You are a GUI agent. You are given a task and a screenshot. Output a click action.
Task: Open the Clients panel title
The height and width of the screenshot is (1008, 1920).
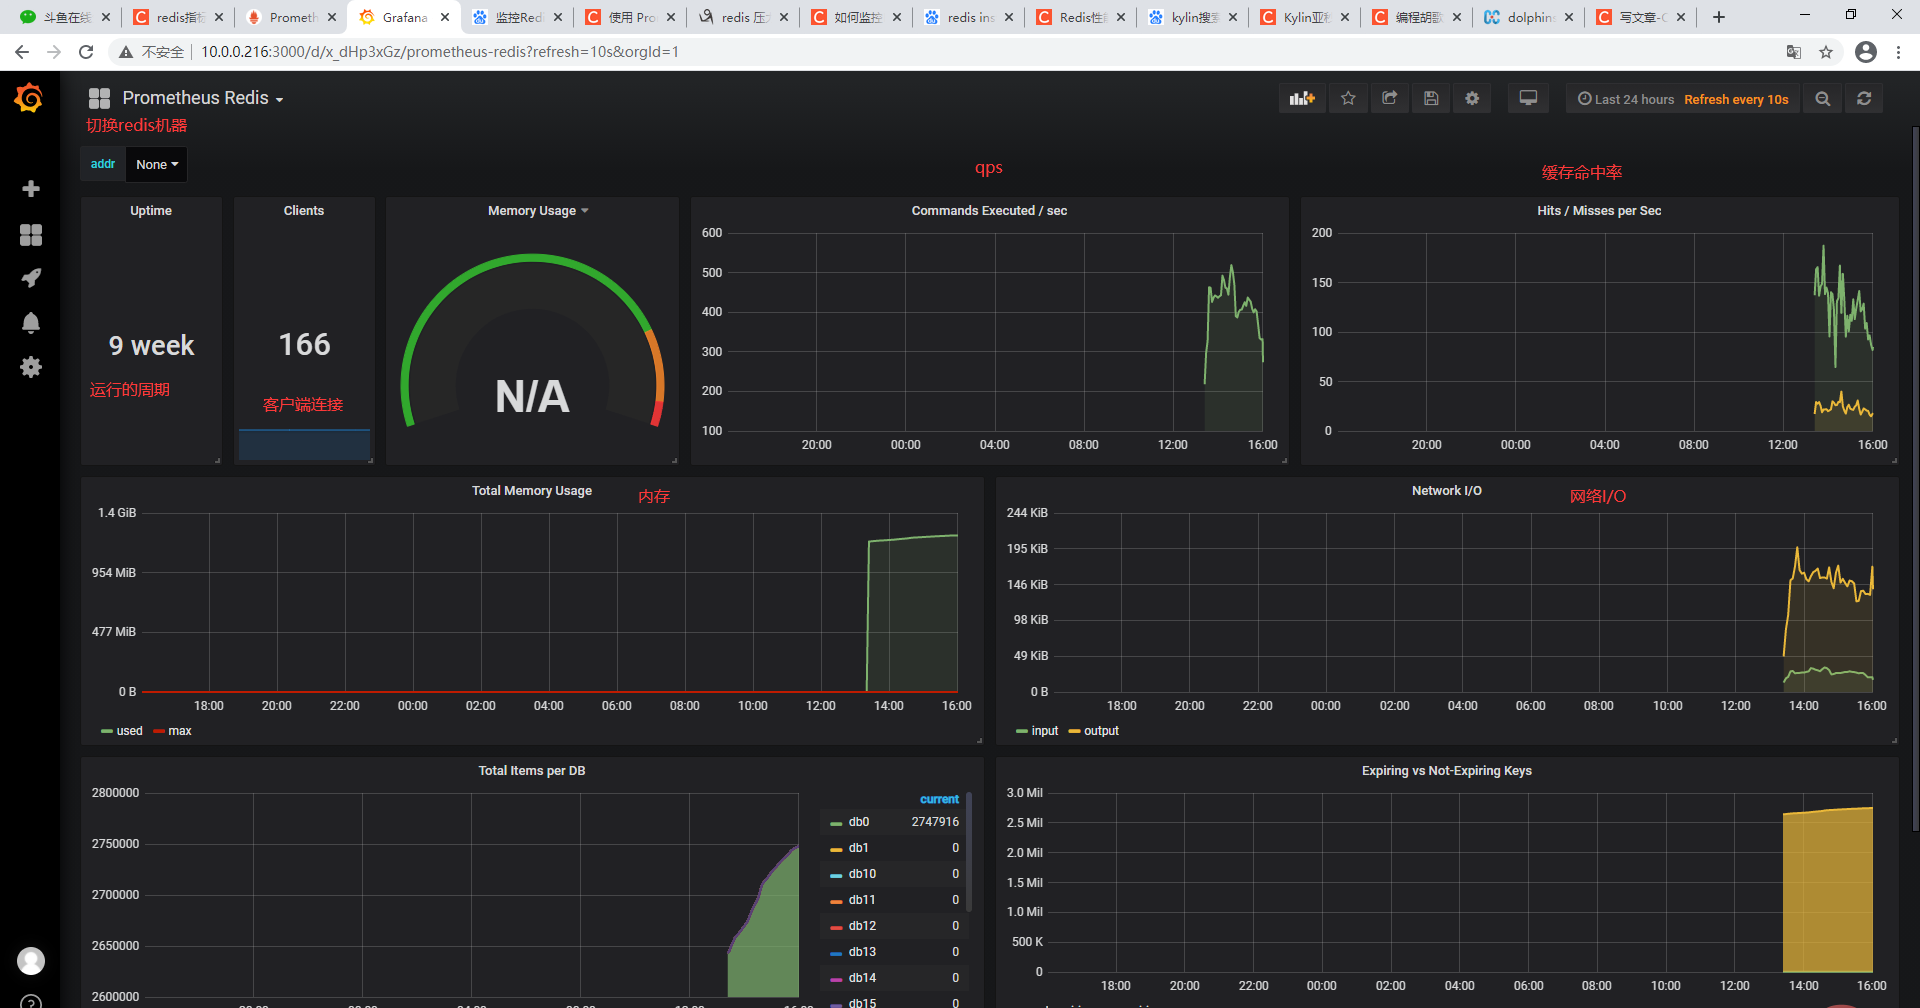click(304, 211)
